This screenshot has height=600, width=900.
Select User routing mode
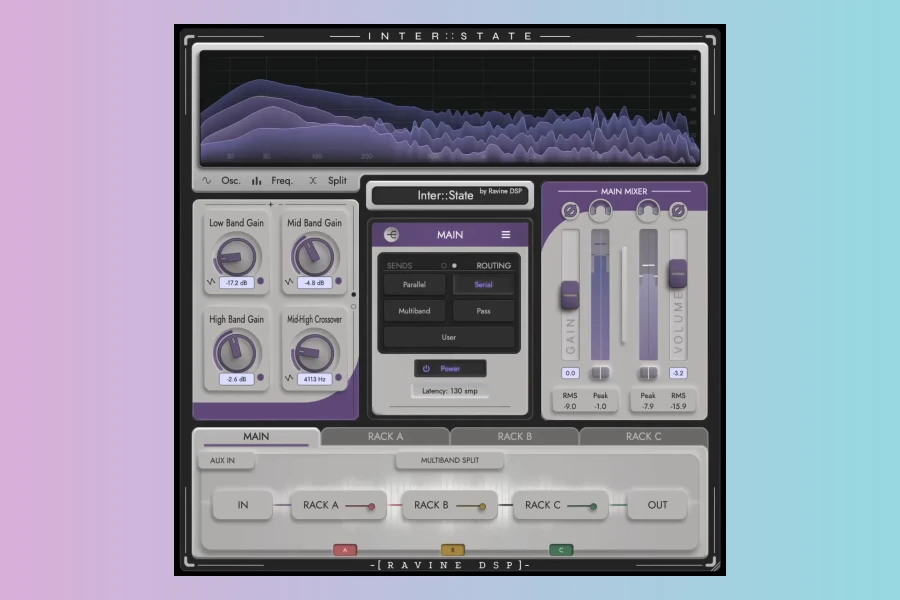tap(449, 338)
